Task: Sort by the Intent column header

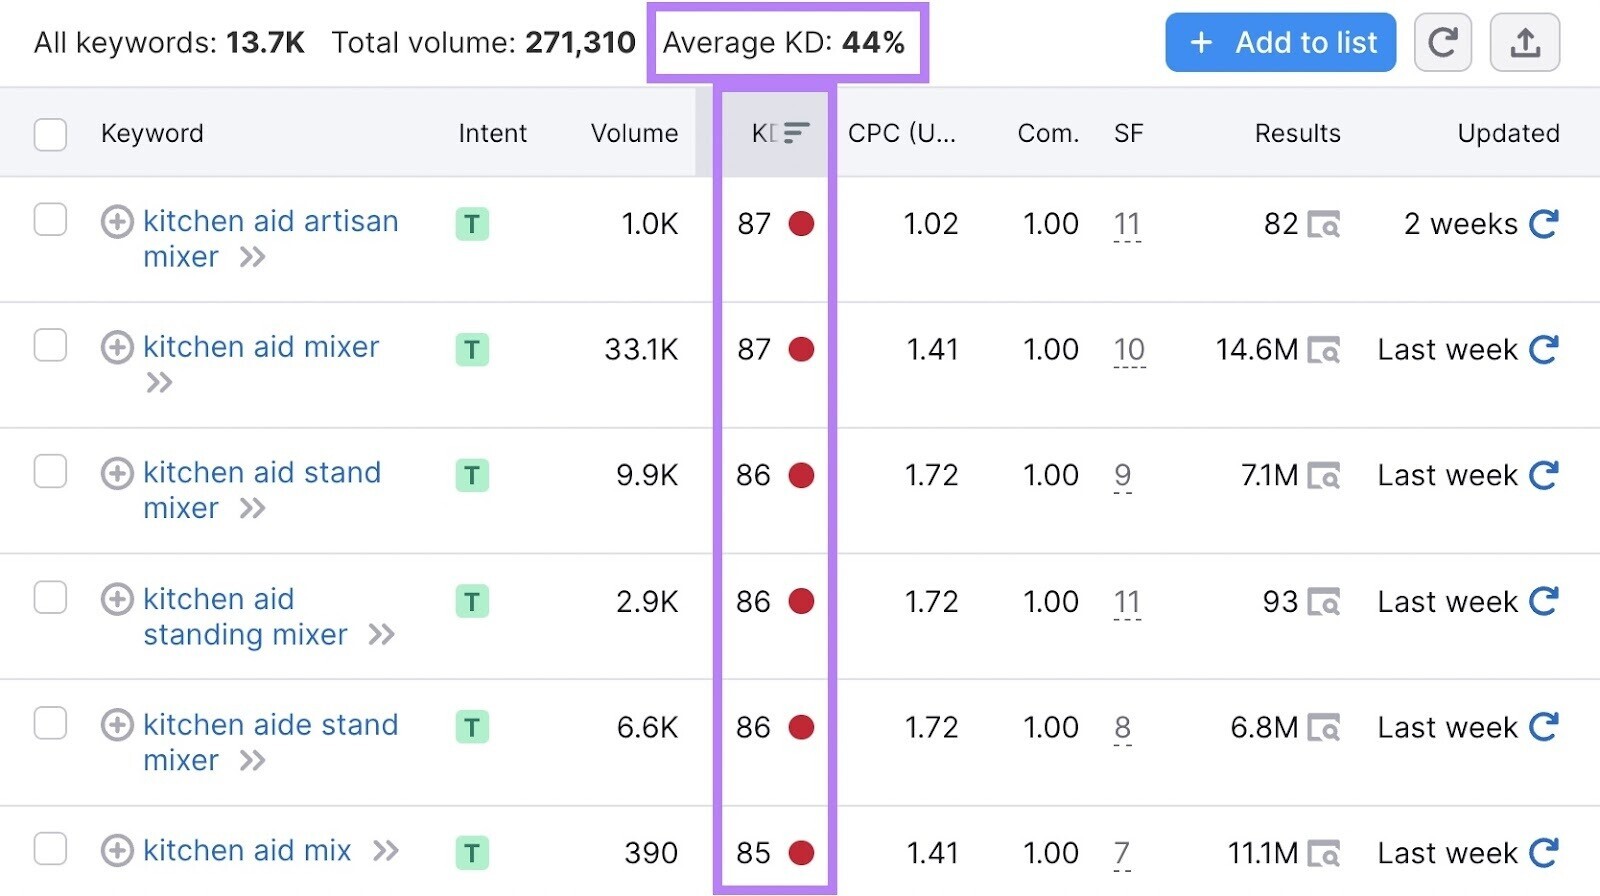Action: click(x=492, y=134)
